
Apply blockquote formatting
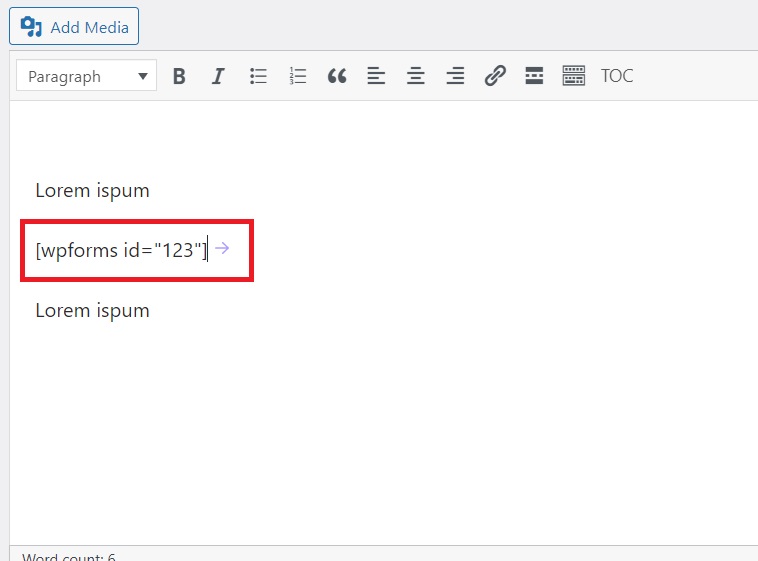point(337,76)
